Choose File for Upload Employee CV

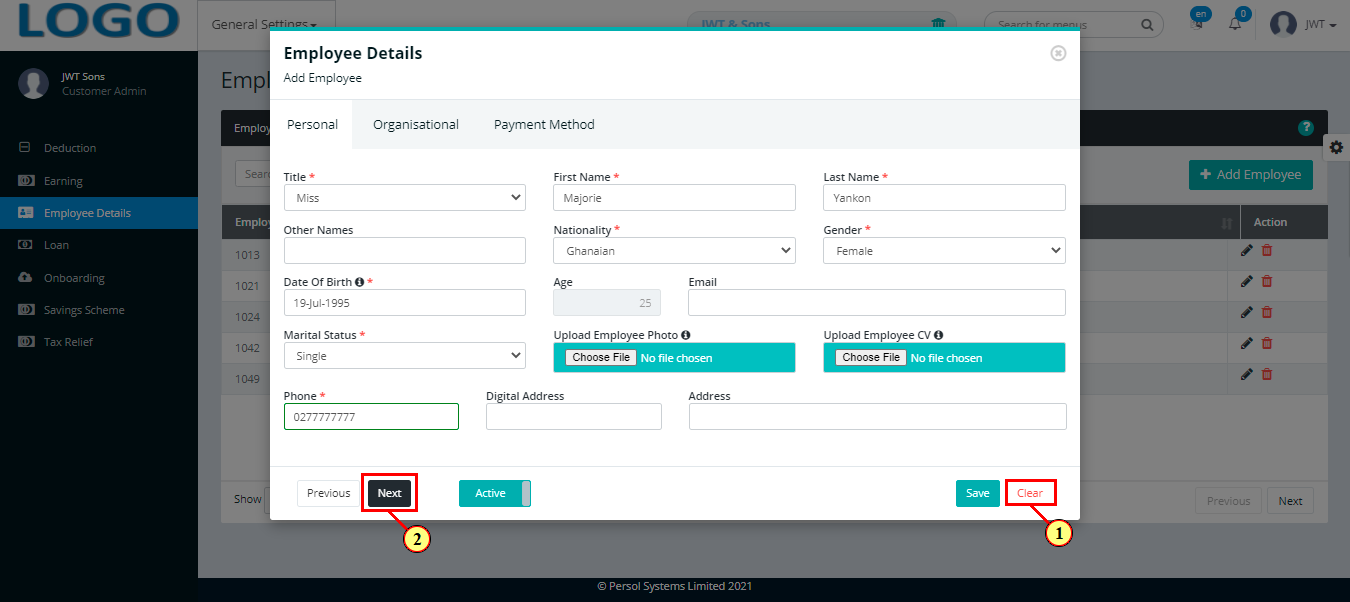871,357
